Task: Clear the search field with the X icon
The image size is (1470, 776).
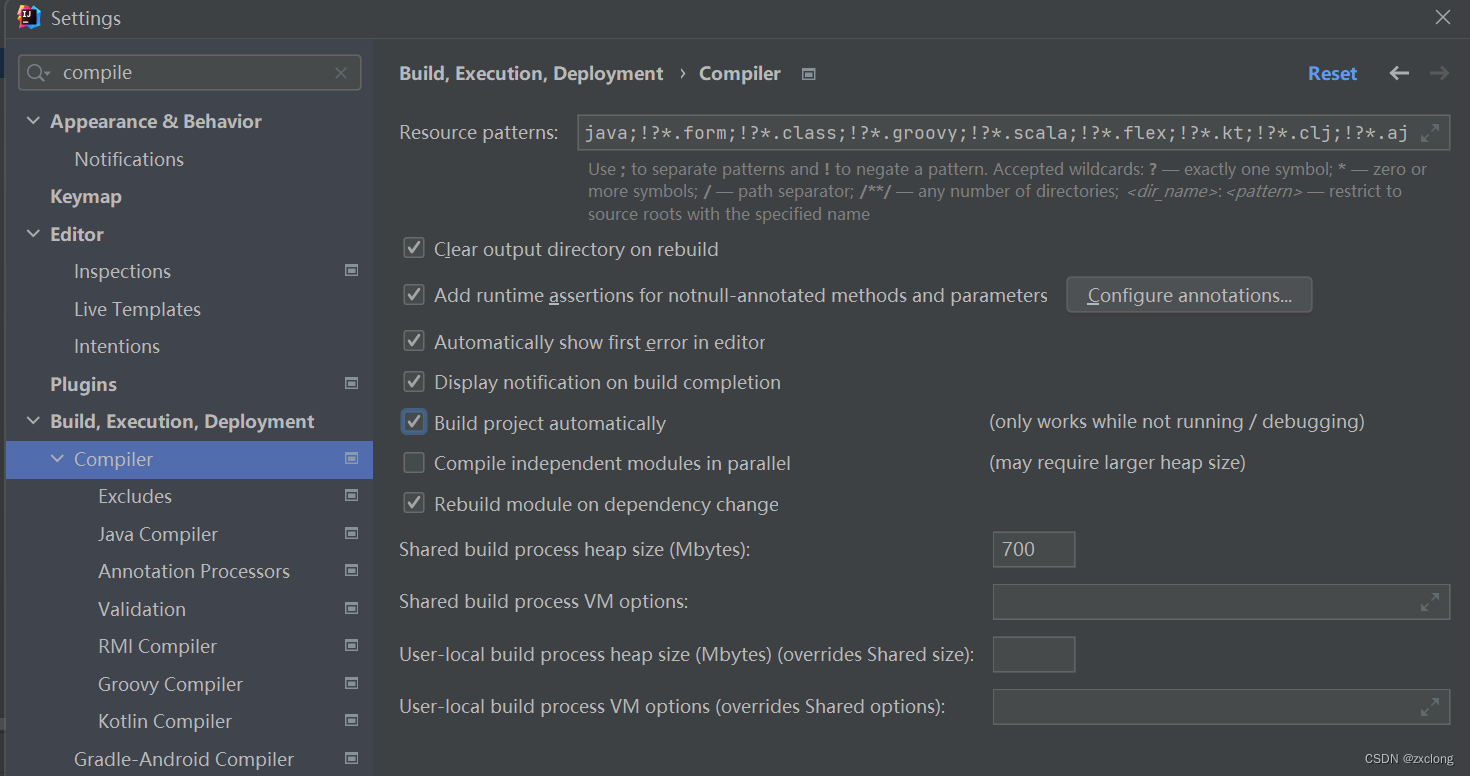Action: tap(341, 73)
